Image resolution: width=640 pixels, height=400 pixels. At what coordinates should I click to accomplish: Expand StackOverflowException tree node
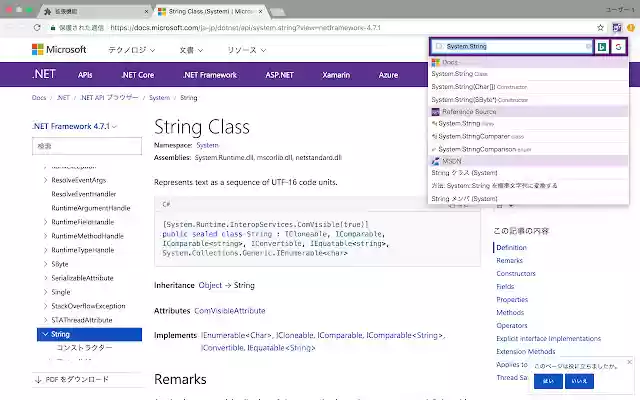pyautogui.click(x=45, y=306)
